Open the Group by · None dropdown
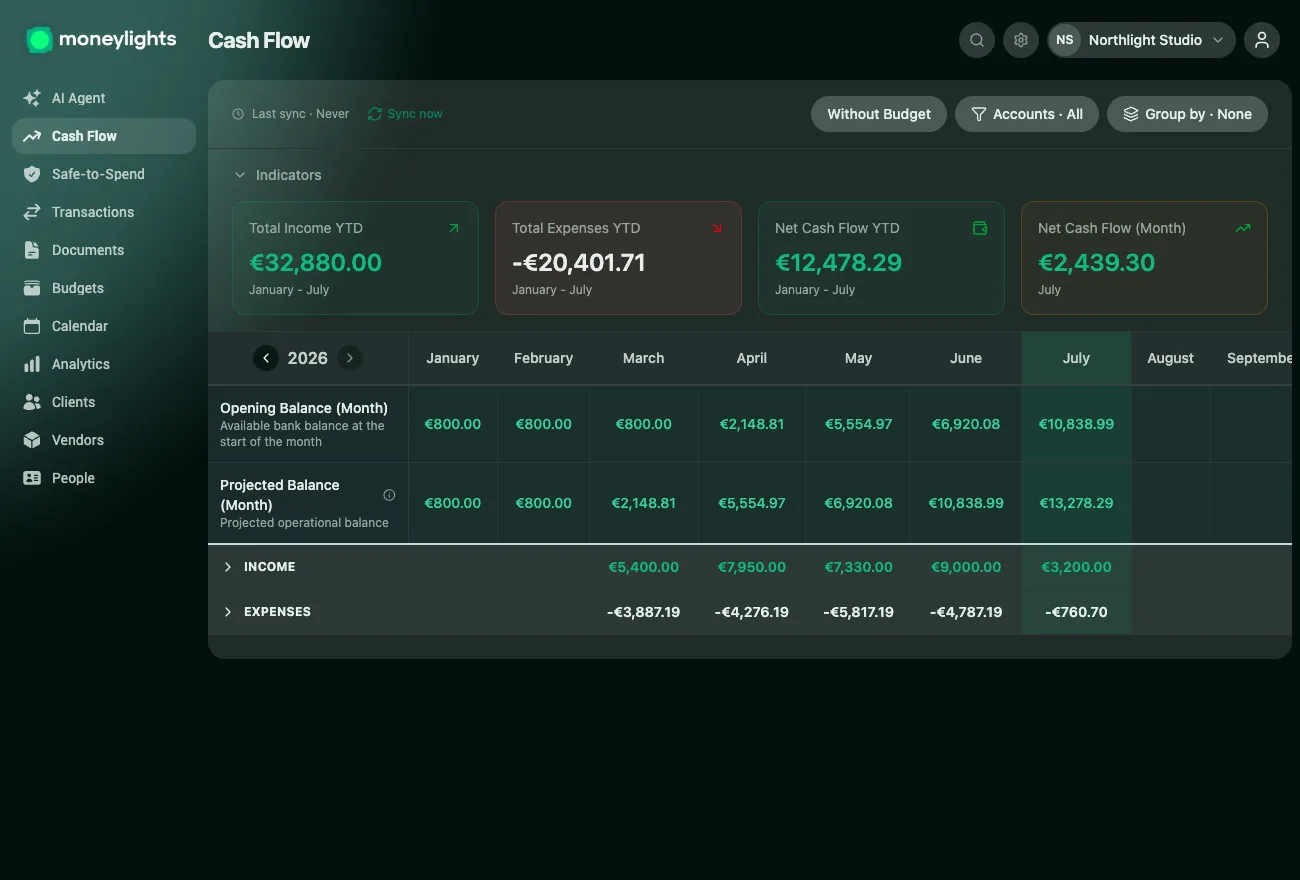 1187,114
